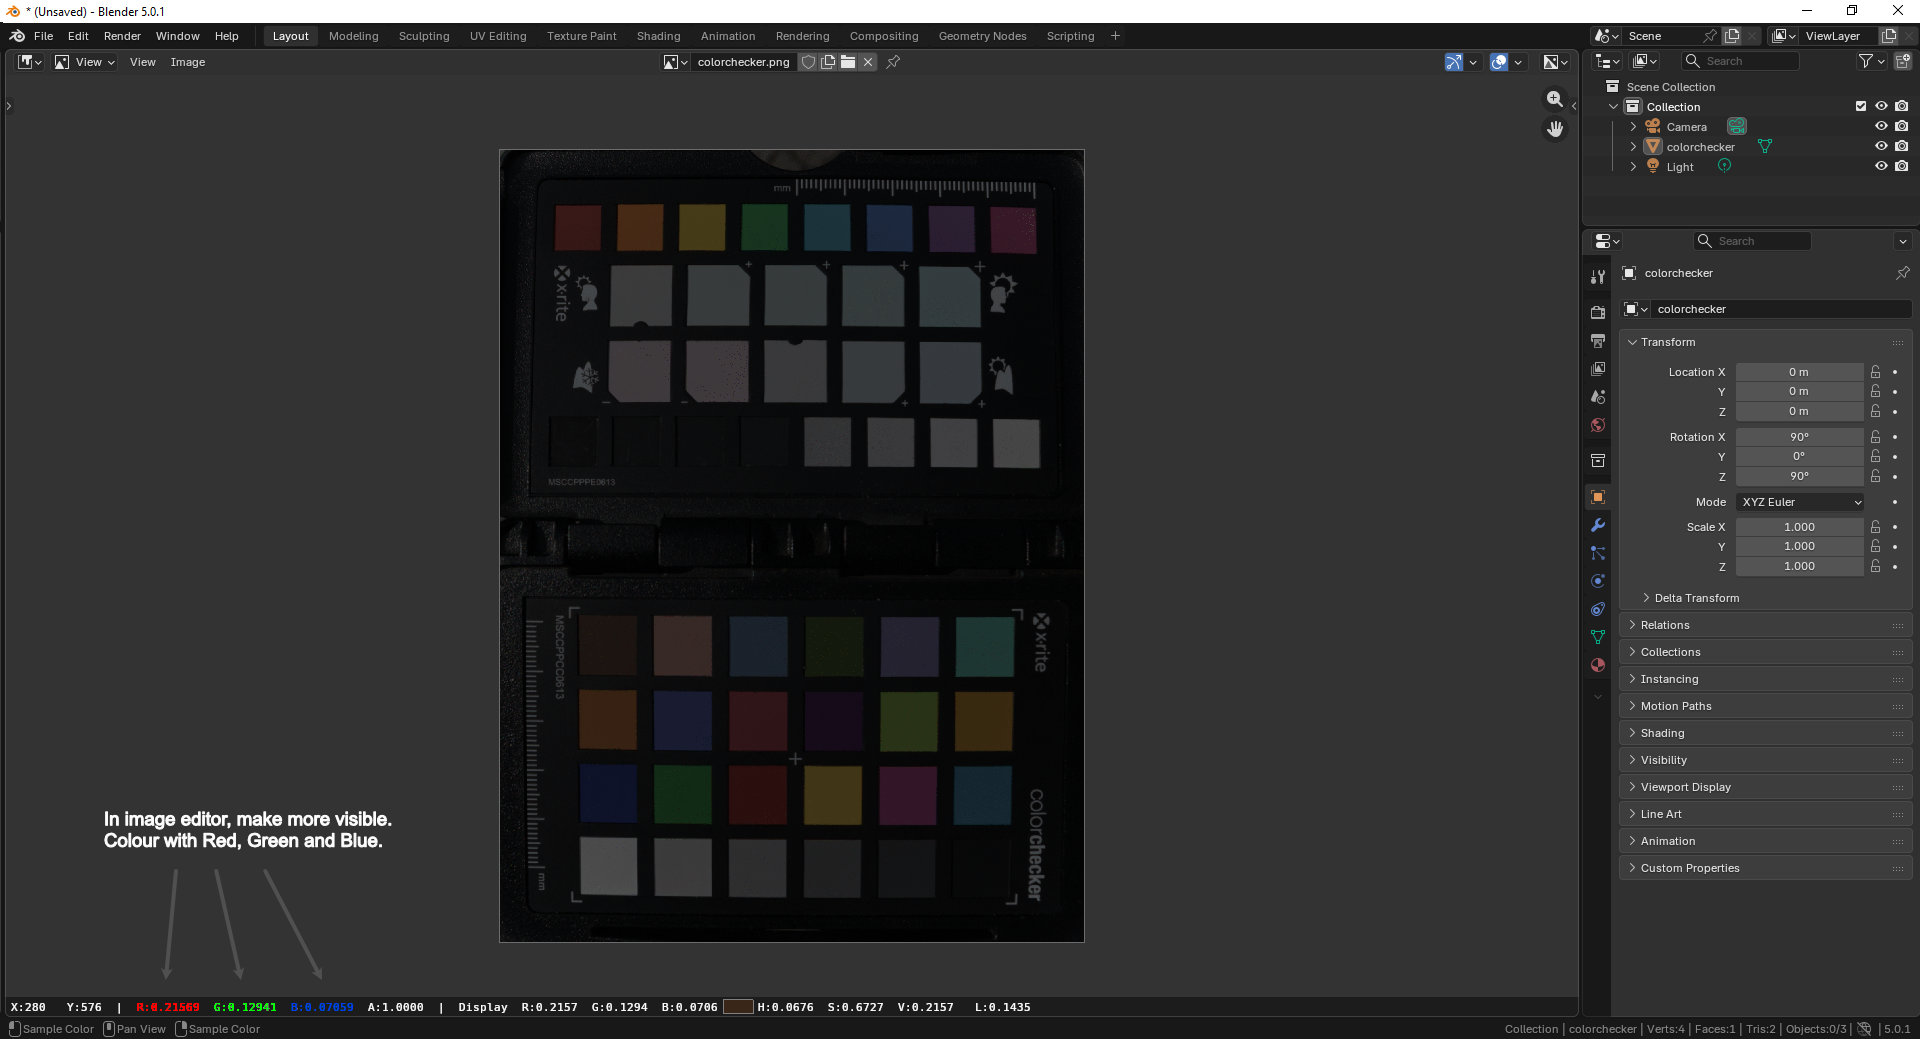Open the Scene properties tab
Screen dimensions: 1920x1039
pyautogui.click(x=1598, y=397)
